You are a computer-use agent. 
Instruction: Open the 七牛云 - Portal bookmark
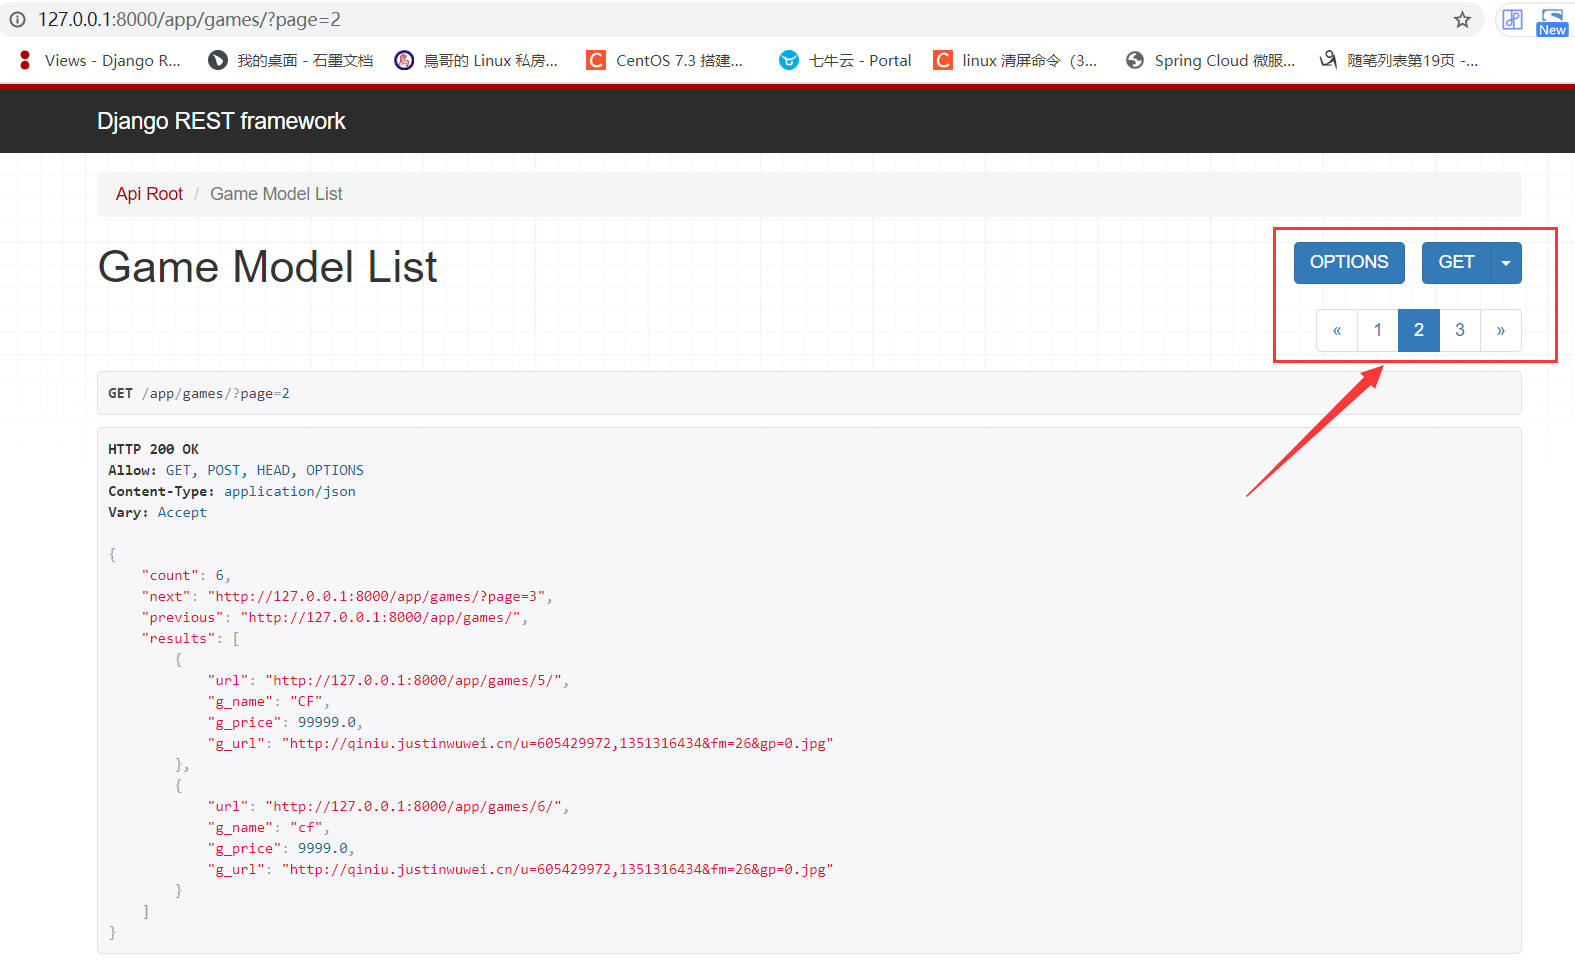click(846, 61)
